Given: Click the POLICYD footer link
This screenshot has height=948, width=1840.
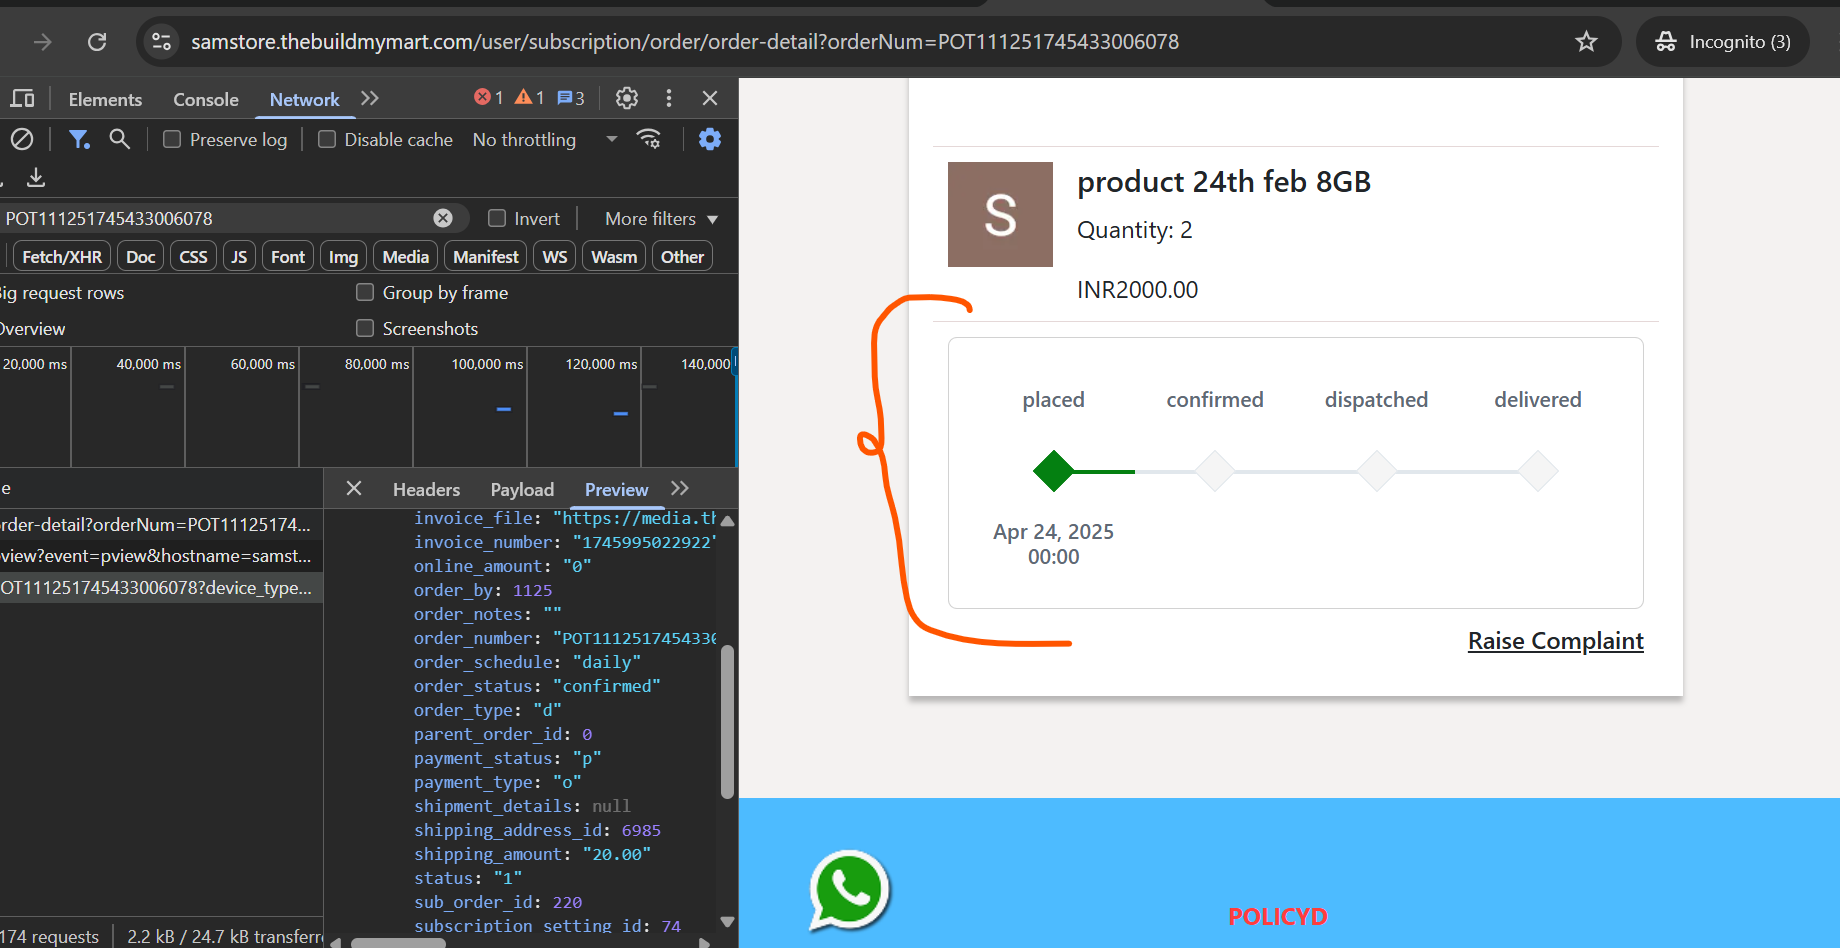Looking at the screenshot, I should [1277, 917].
